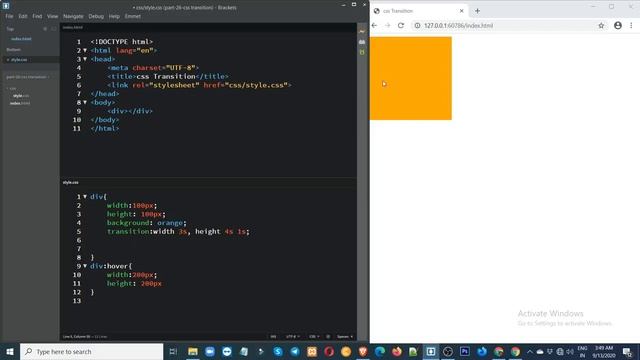The height and width of the screenshot is (360, 640).
Task: Open the Debug menu
Action: 96,16
